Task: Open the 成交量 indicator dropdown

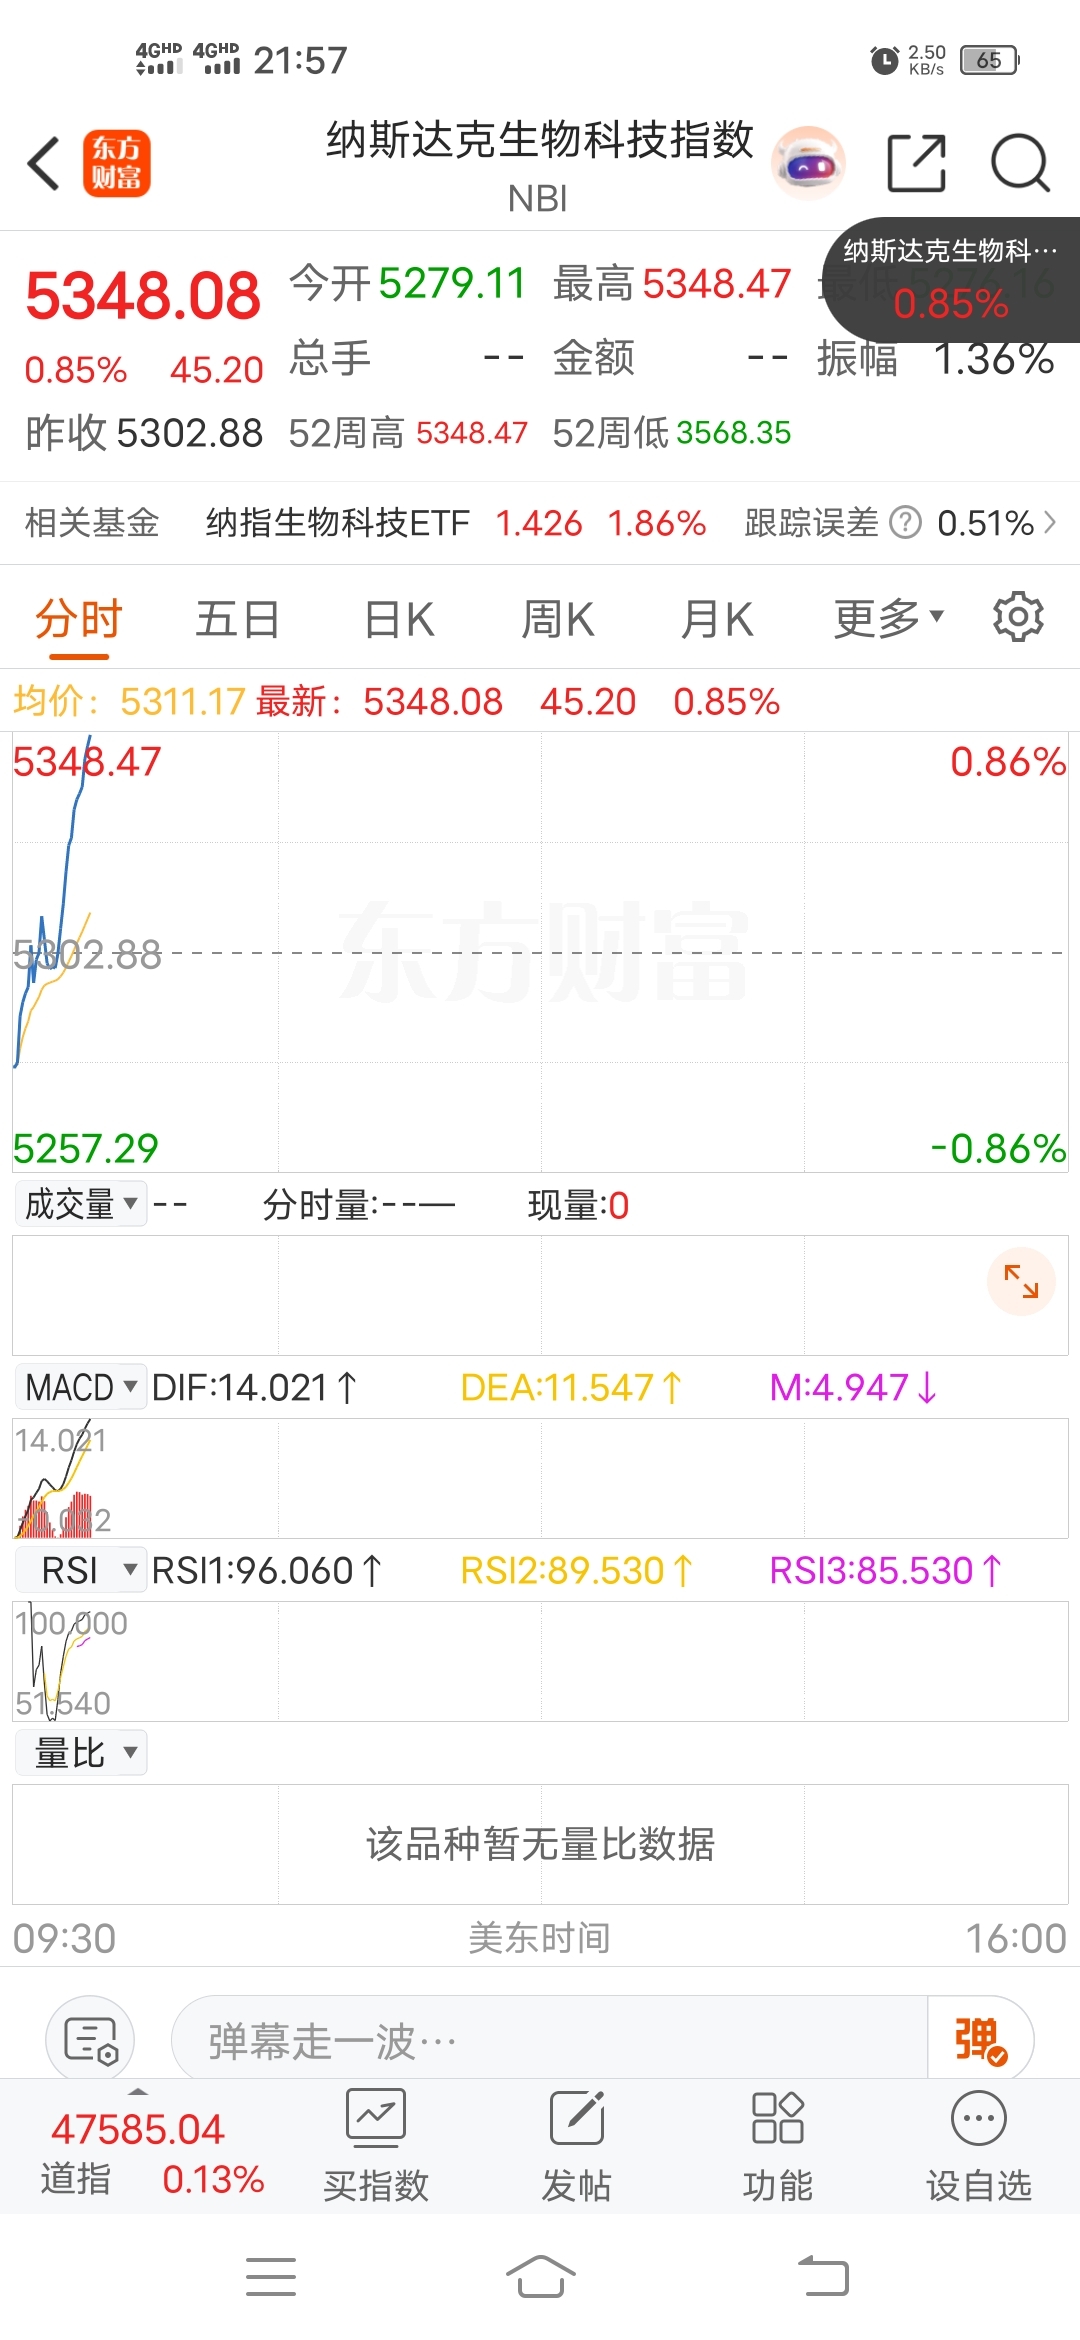Action: (81, 1204)
